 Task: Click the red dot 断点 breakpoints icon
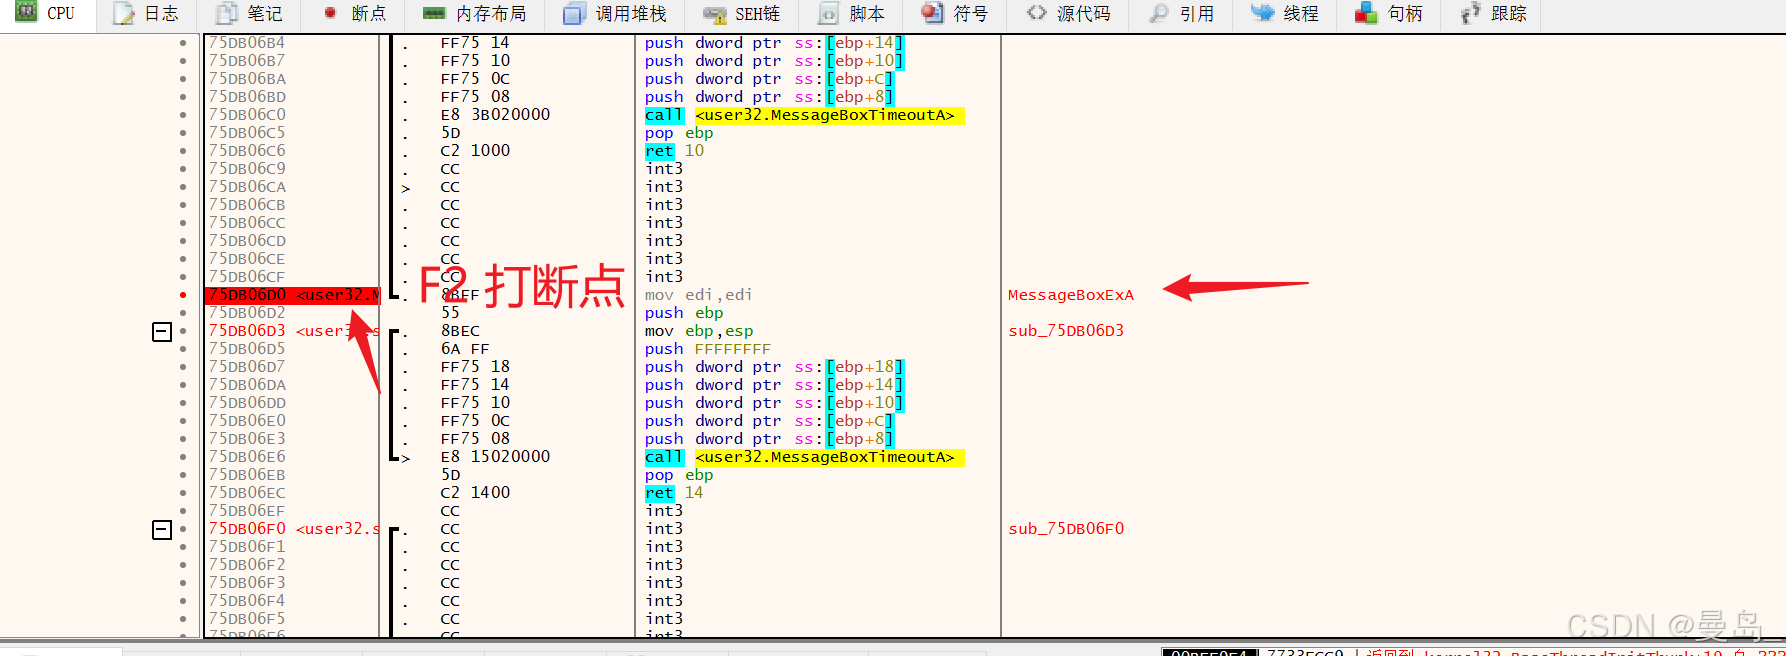(330, 13)
